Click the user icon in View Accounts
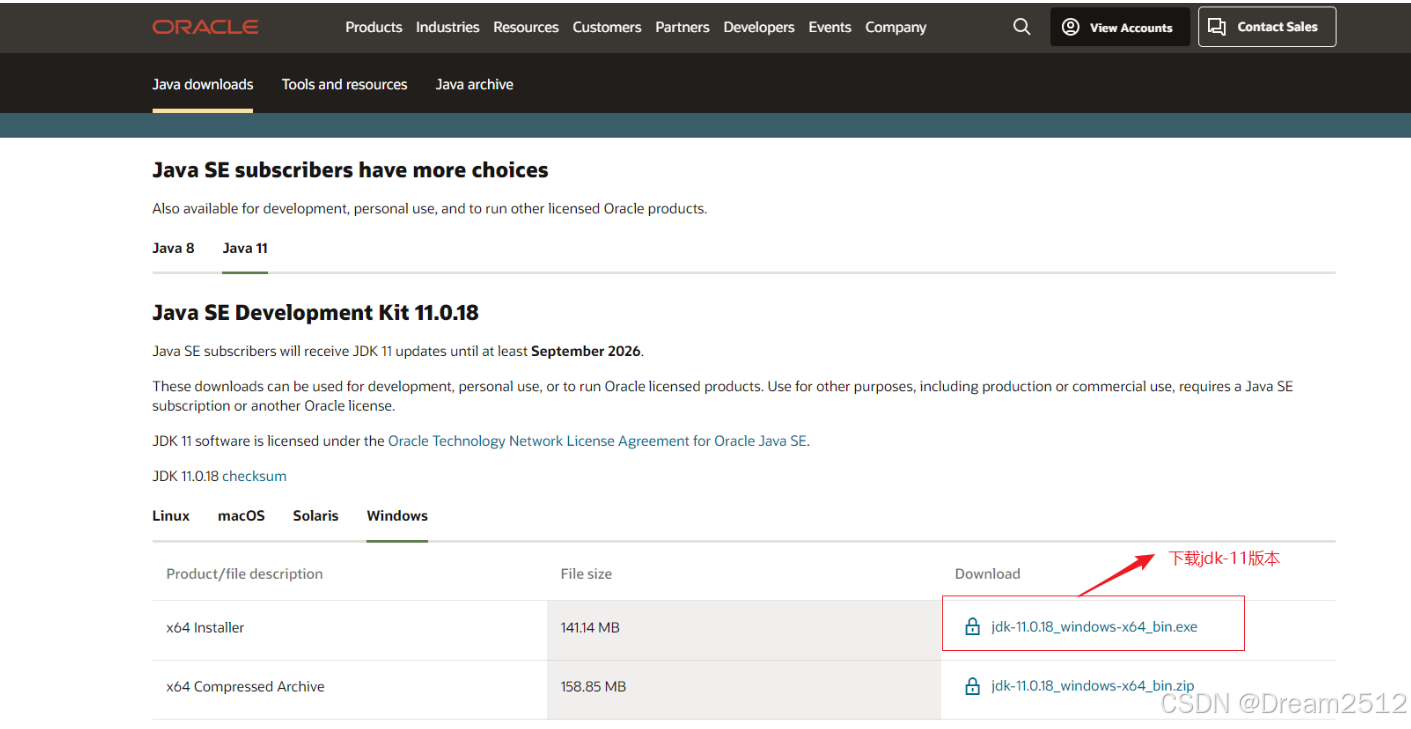Viewport: 1411px width, 729px height. click(x=1070, y=27)
